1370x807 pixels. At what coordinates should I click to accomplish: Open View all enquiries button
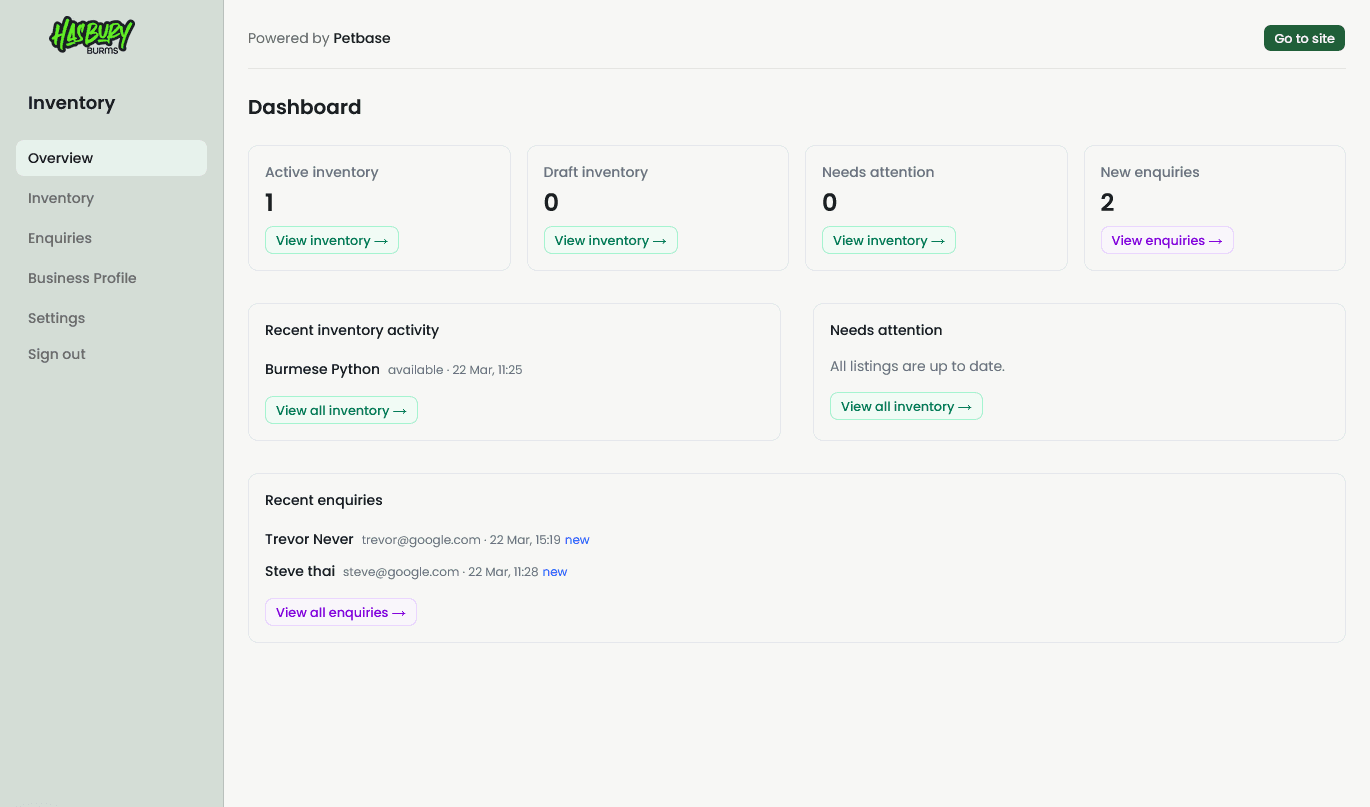(340, 612)
